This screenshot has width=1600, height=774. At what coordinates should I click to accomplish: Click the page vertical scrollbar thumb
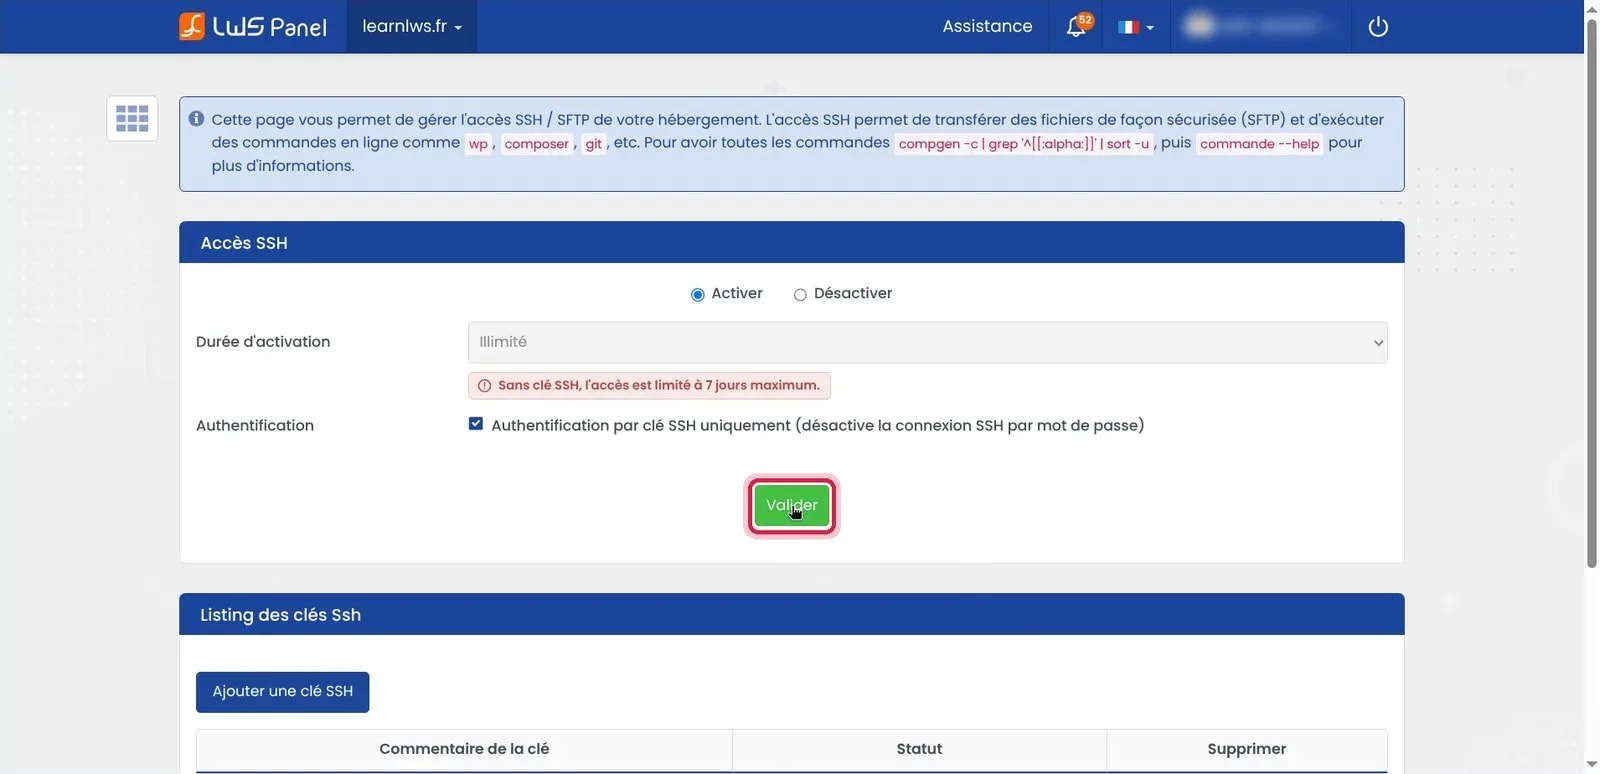point(1592,292)
